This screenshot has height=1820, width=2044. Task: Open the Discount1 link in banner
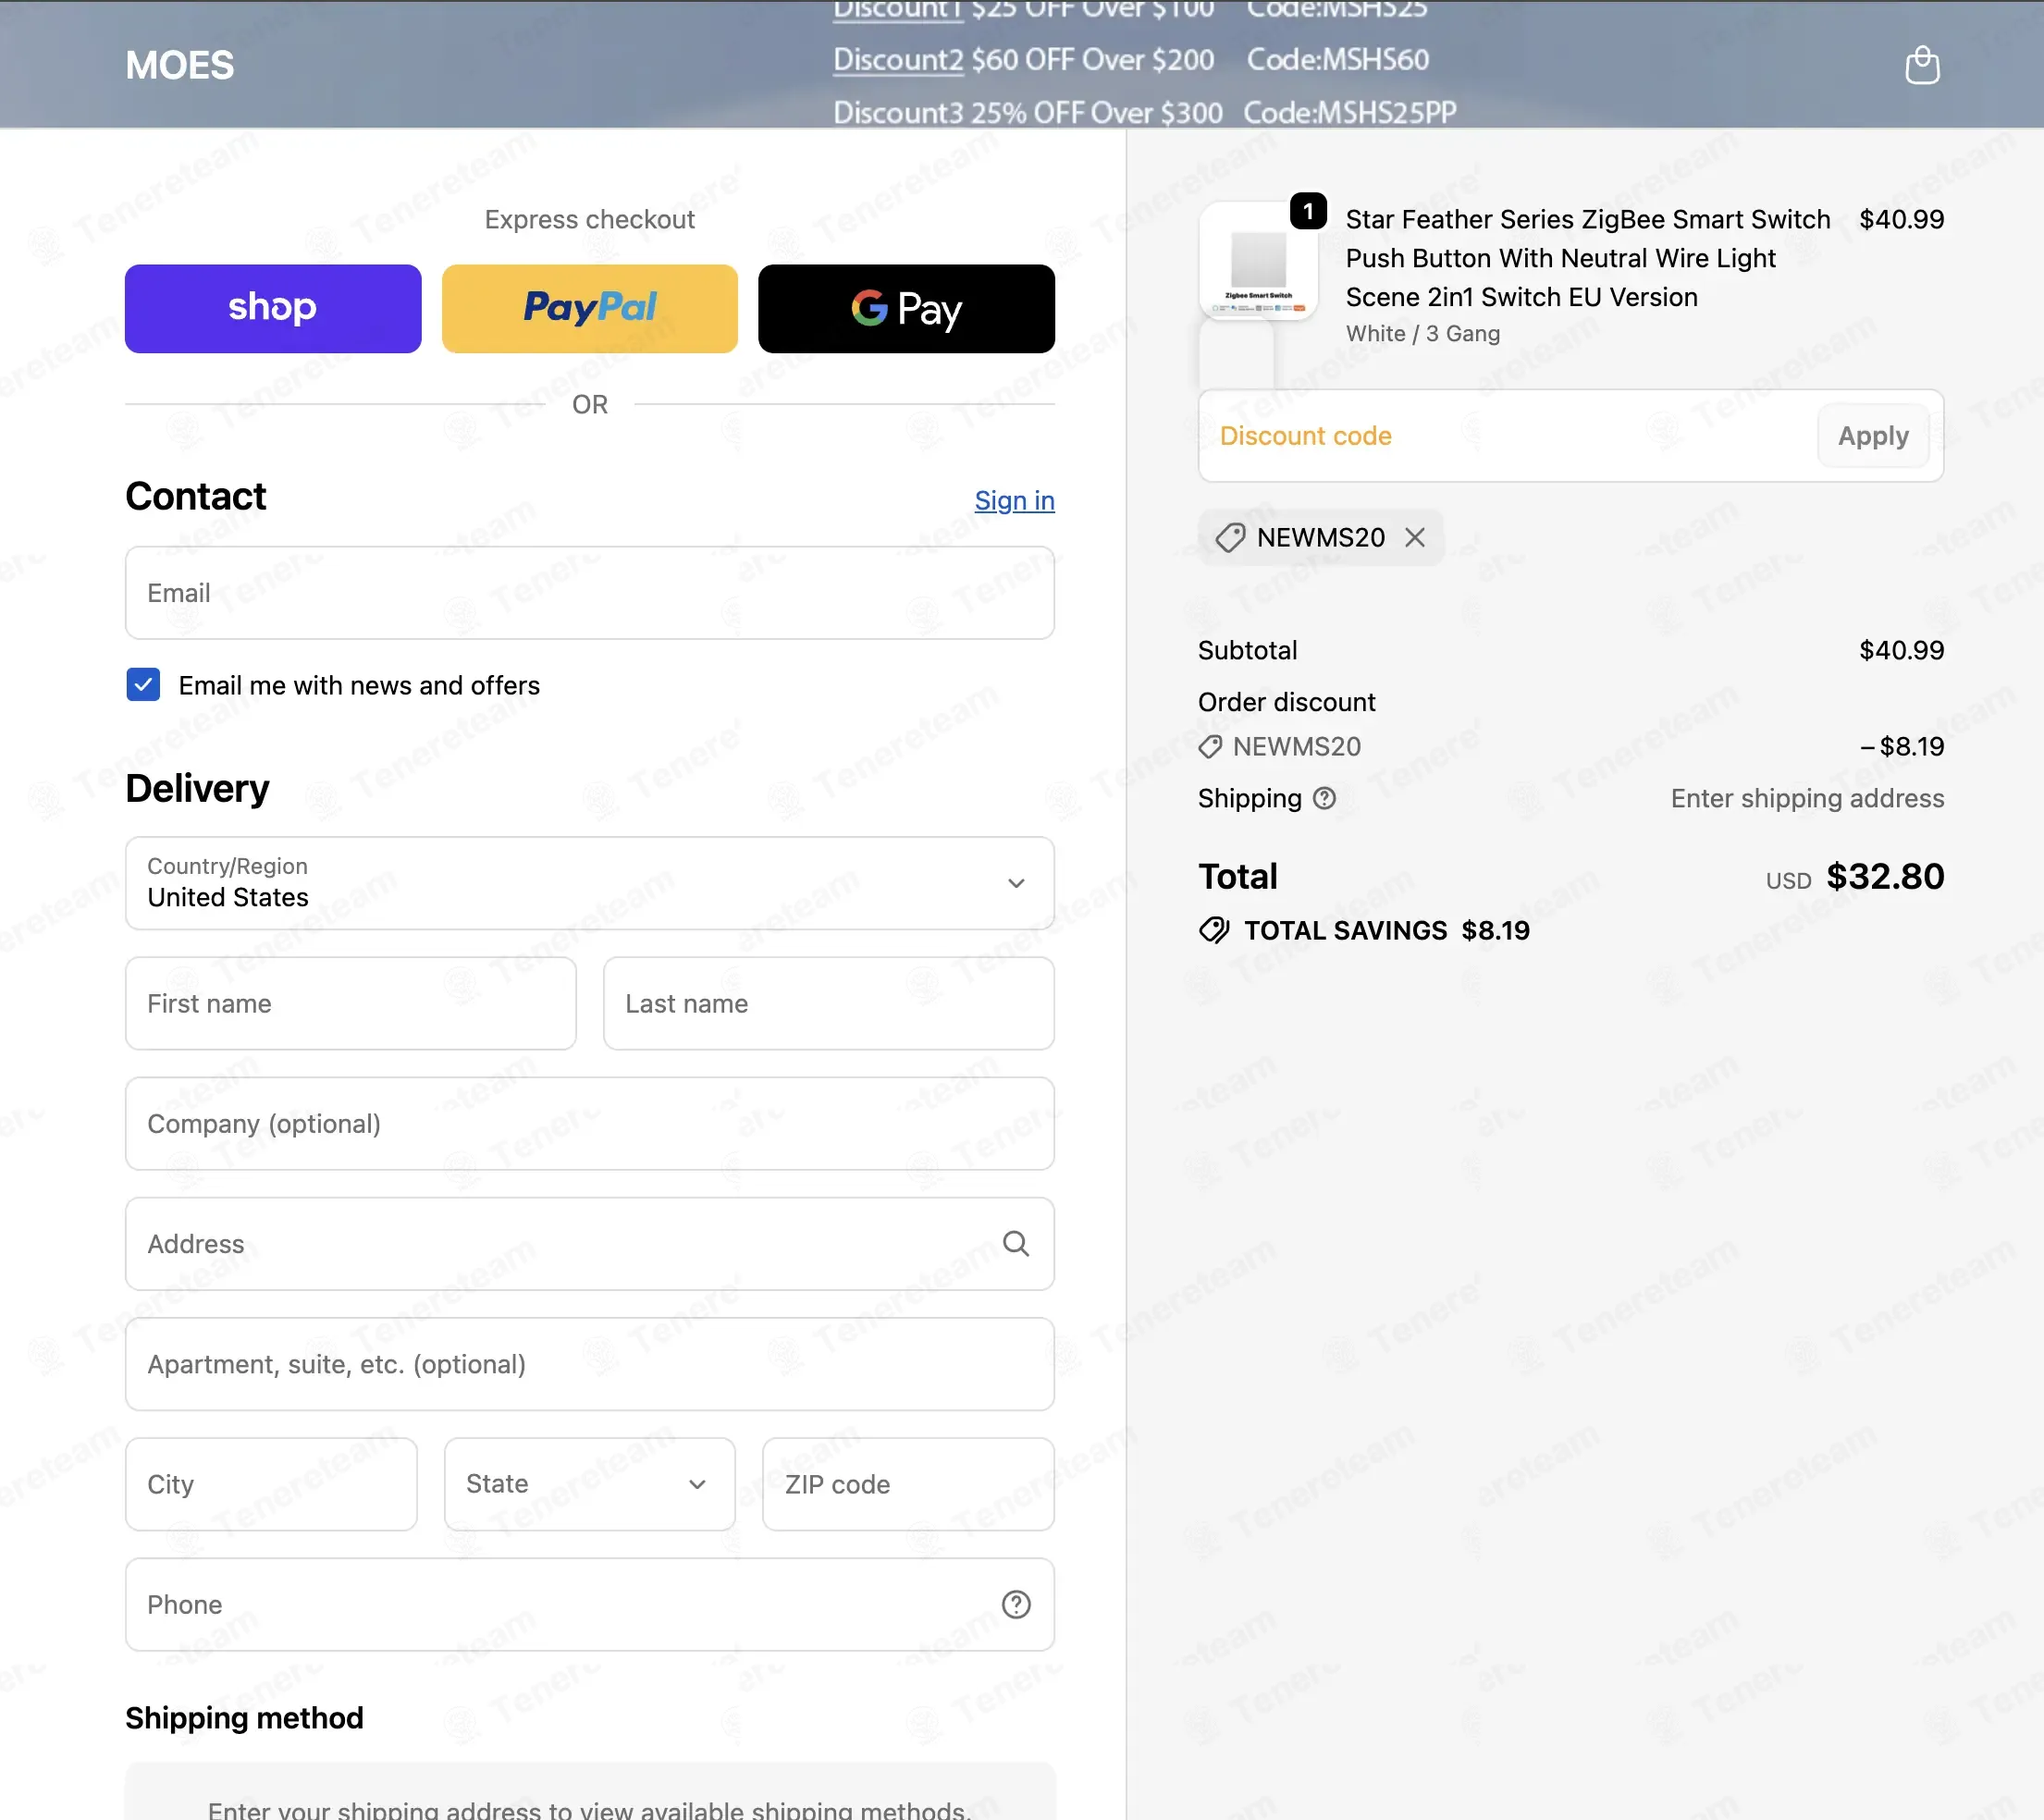click(x=897, y=10)
